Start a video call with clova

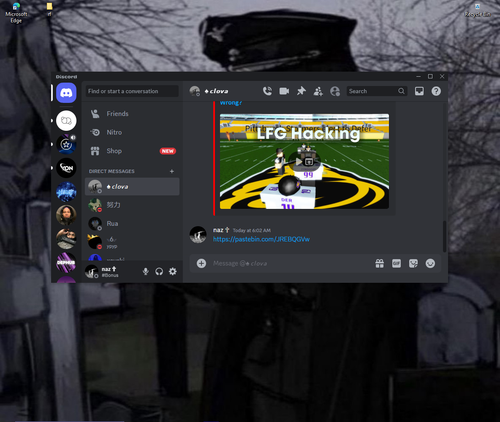coord(284,91)
